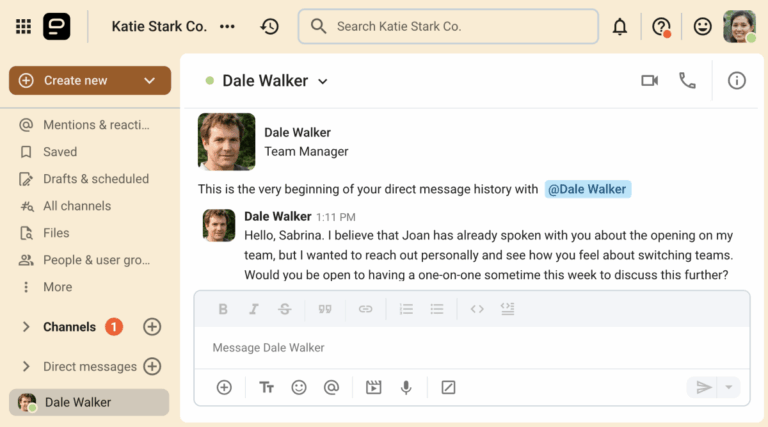Open the history clock icon
The width and height of the screenshot is (768, 427).
269,27
